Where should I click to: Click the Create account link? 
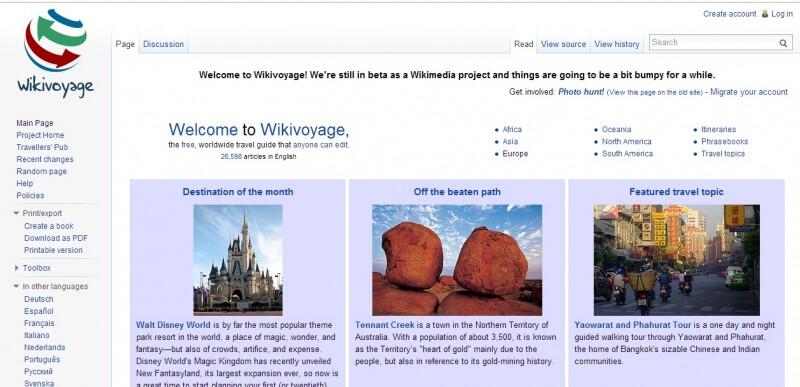point(730,14)
